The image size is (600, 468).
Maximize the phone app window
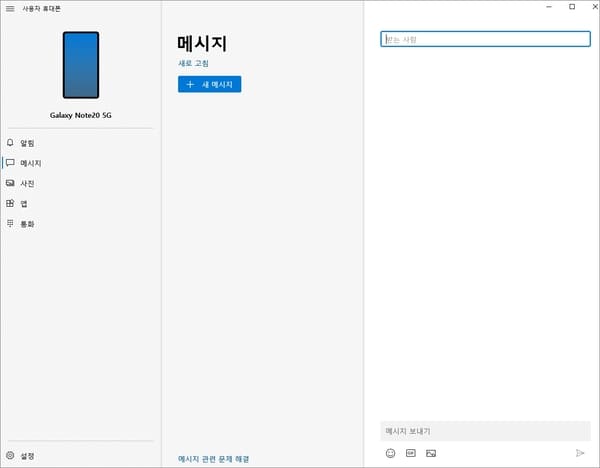pos(572,7)
